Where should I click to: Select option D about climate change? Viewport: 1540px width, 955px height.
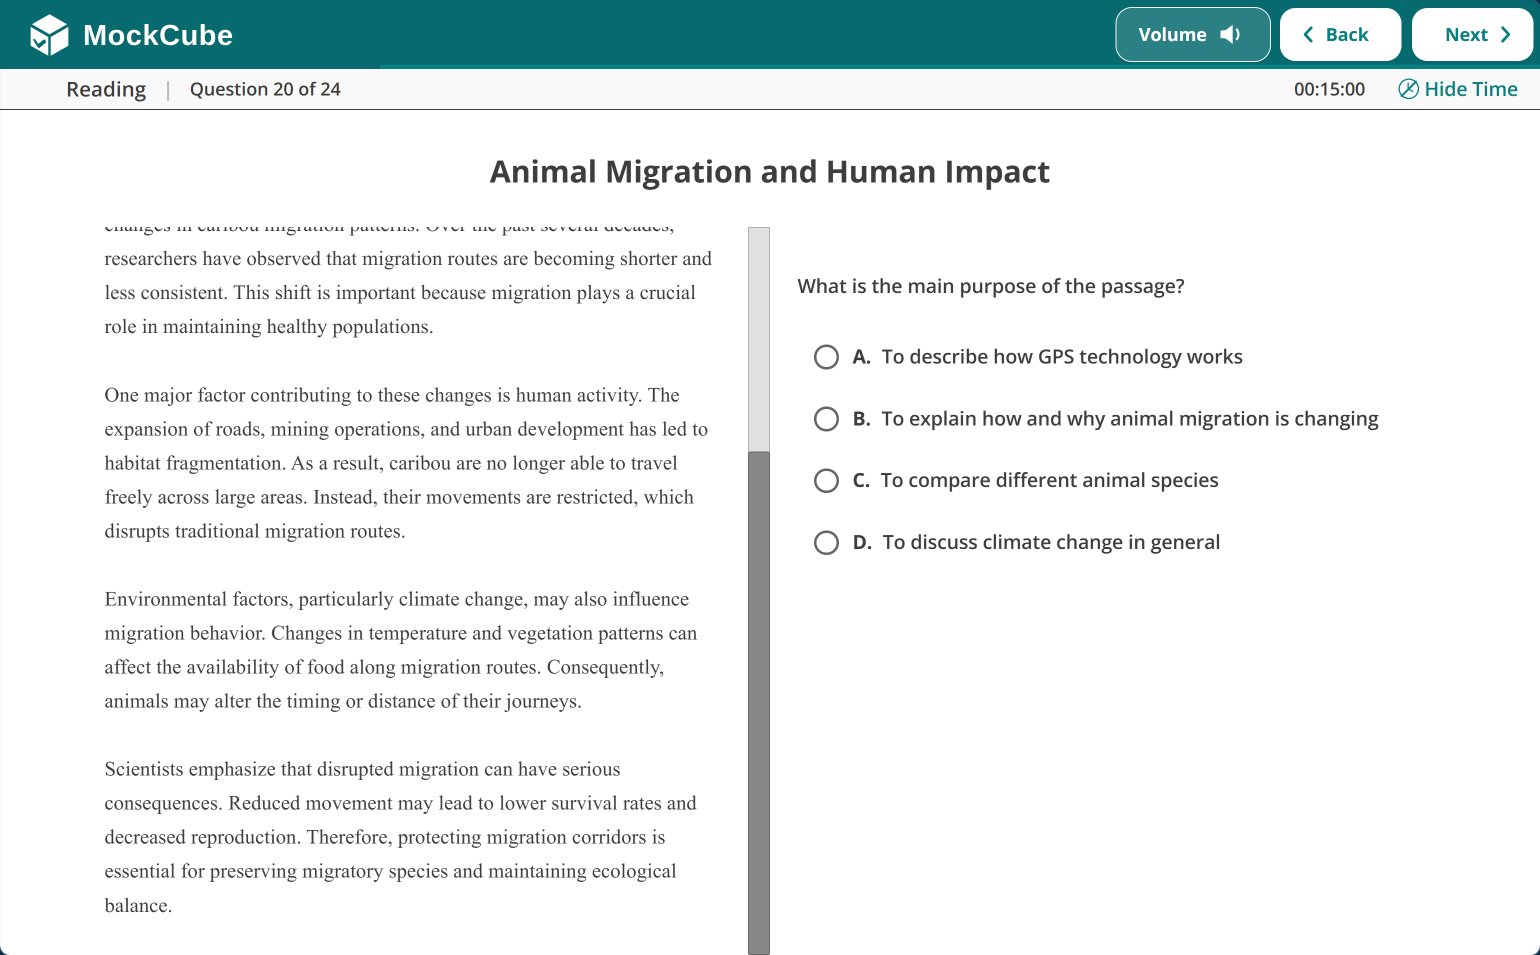coord(826,543)
